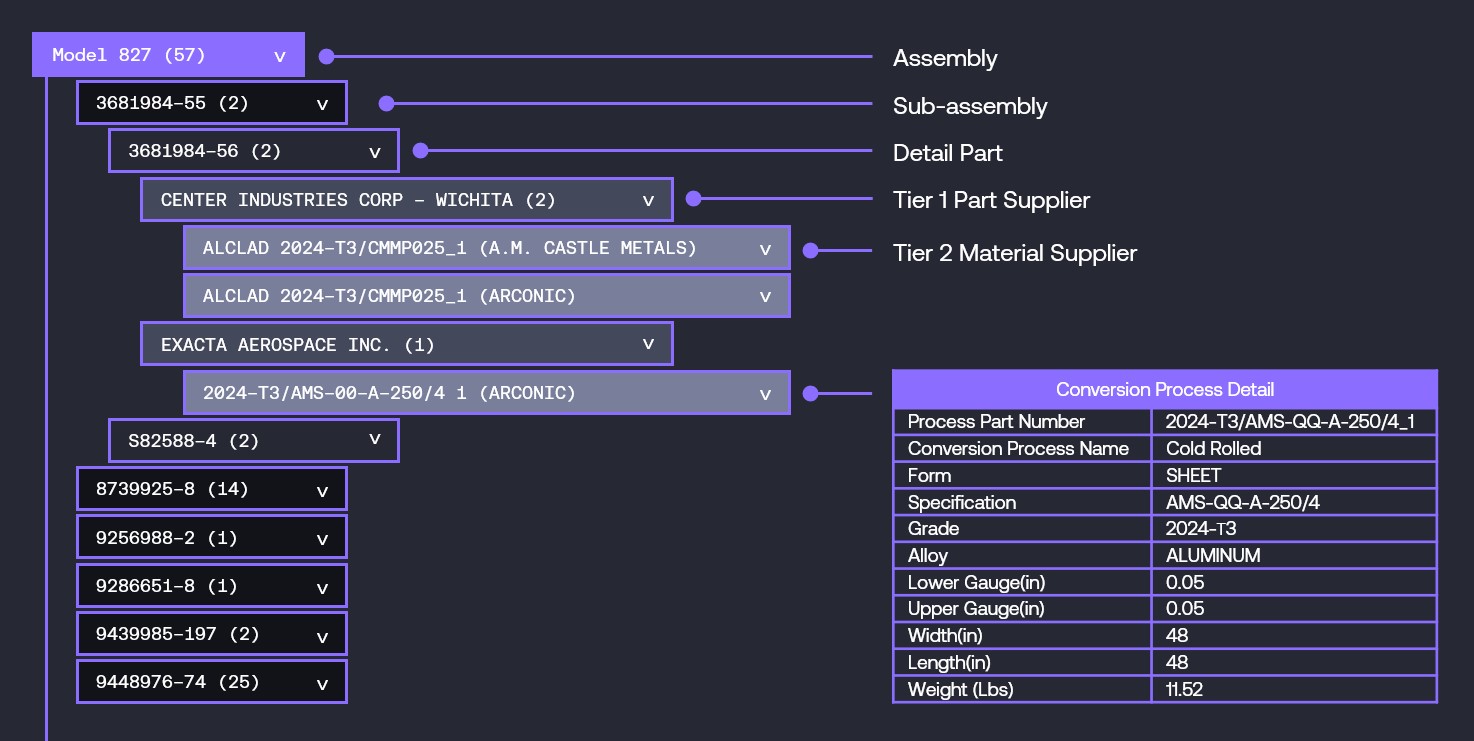Screen dimensions: 1474x741
Task: Select the 9286651-8 (1) tree row
Action: pyautogui.click(x=212, y=586)
